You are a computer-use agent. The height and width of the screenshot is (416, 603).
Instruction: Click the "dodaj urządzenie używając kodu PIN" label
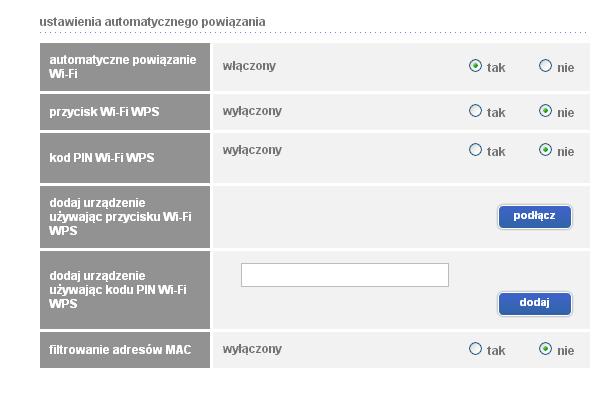point(118,289)
